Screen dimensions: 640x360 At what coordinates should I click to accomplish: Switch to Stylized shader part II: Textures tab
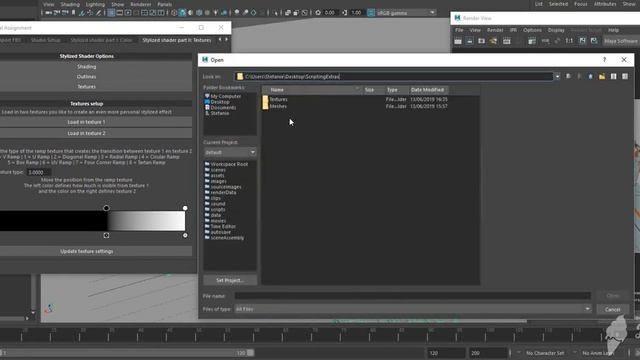click(x=176, y=40)
